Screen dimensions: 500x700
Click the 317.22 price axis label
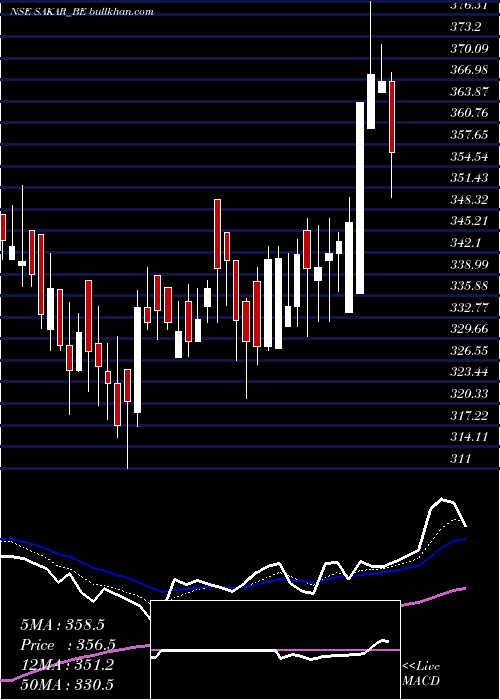469,416
